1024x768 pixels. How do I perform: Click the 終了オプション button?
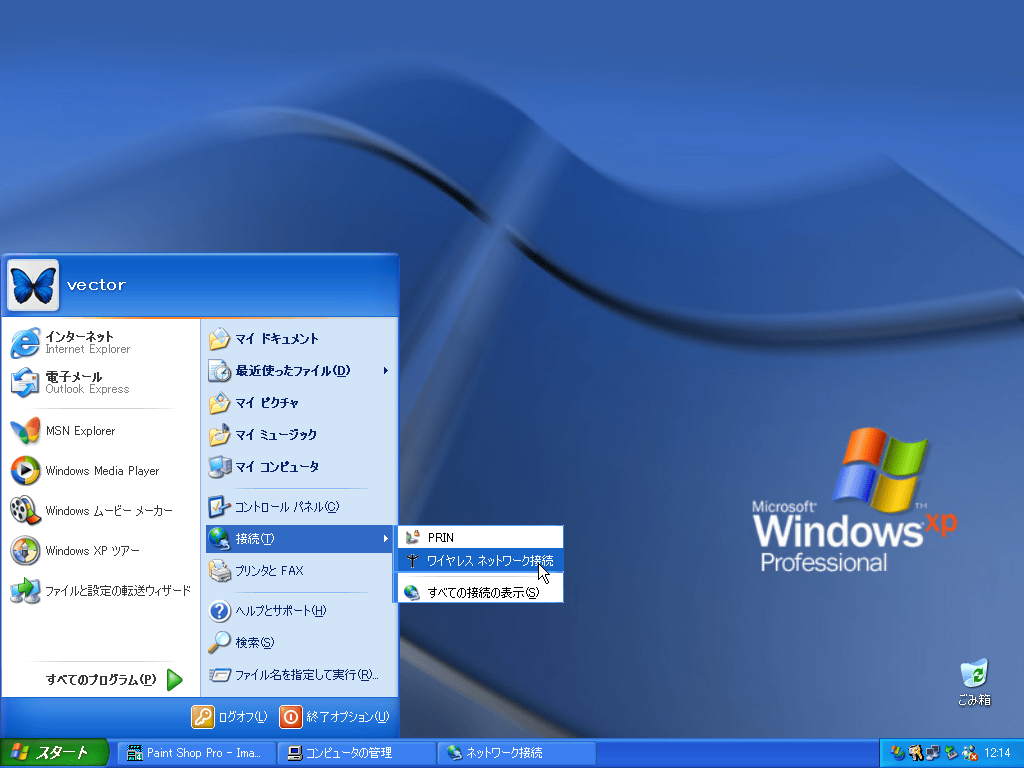[334, 716]
